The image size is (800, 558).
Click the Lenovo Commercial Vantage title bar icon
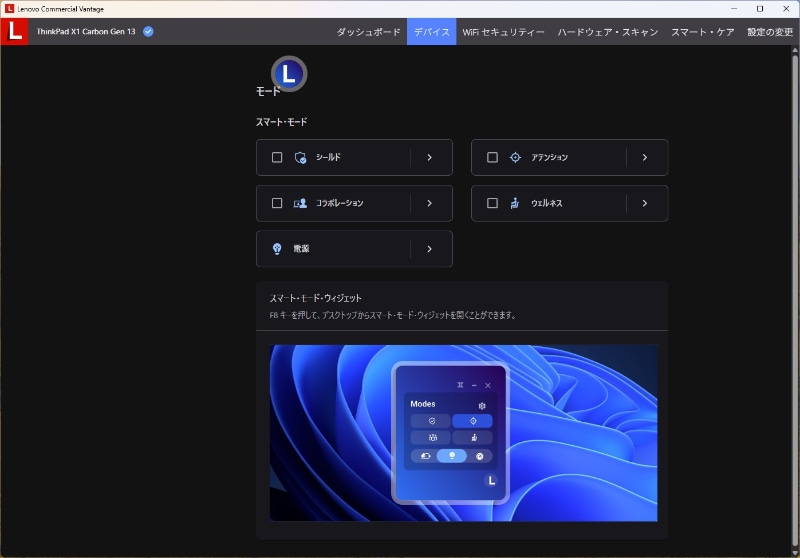pos(9,9)
